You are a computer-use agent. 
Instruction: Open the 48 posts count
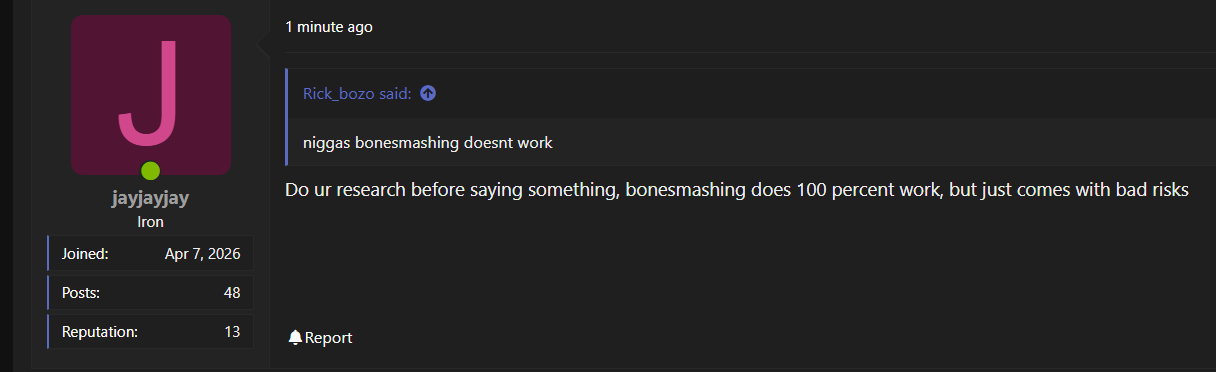pyautogui.click(x=232, y=293)
